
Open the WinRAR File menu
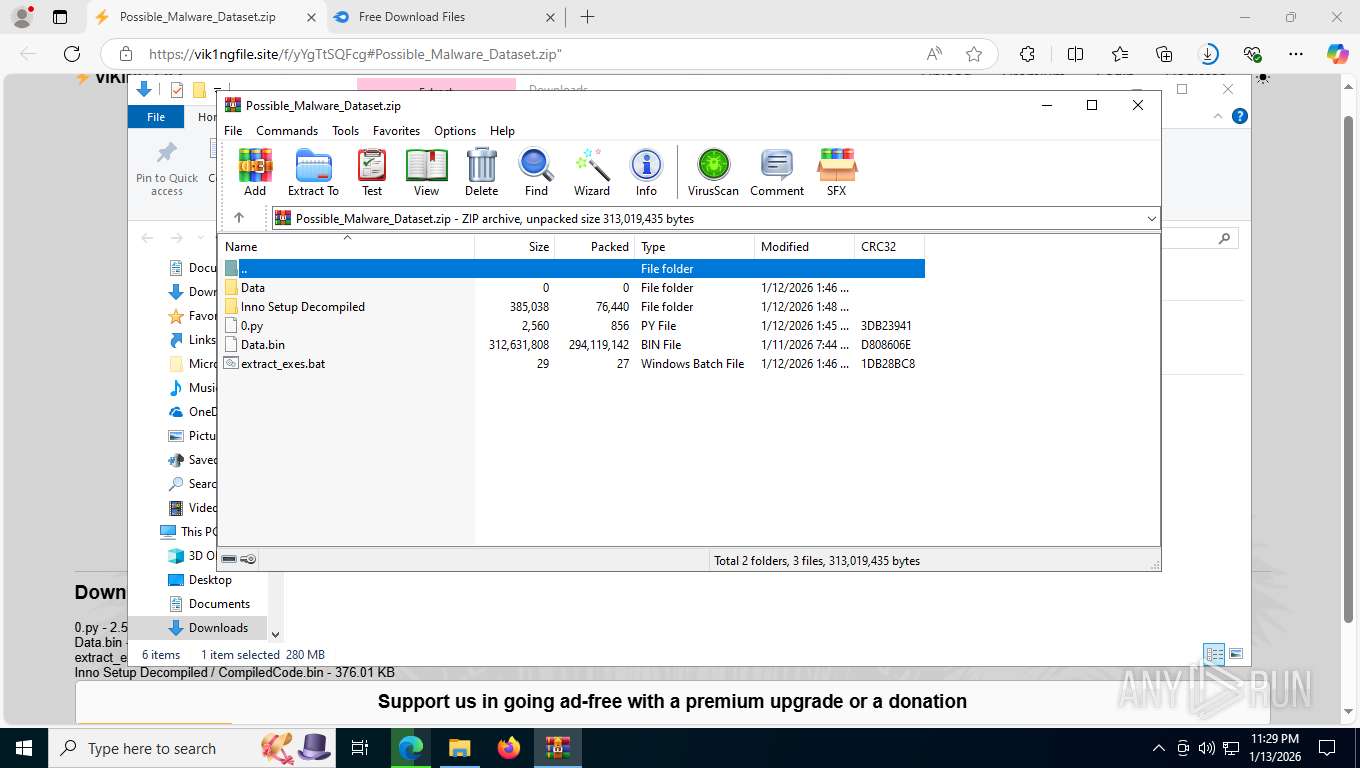[233, 131]
